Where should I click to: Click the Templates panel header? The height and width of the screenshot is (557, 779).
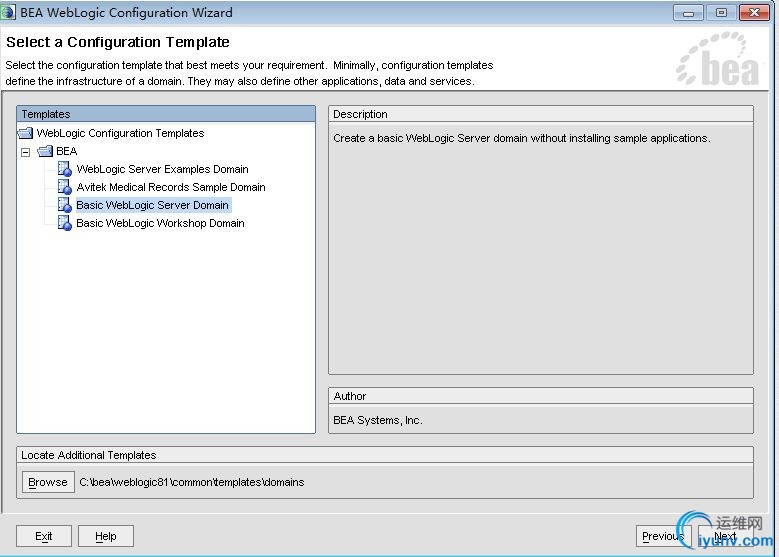[166, 114]
